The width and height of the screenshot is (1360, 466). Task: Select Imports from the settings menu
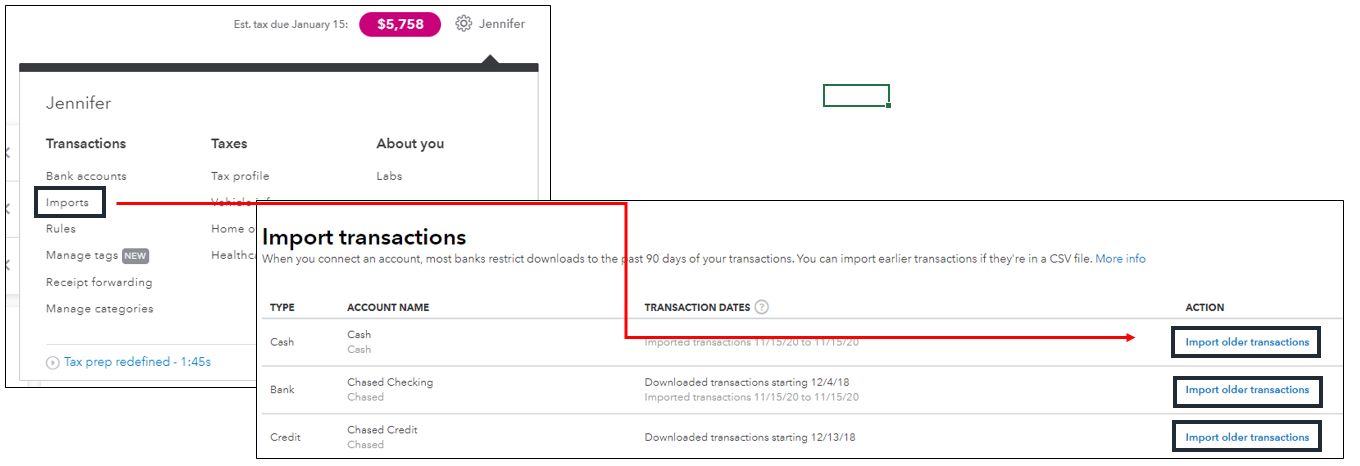[67, 203]
